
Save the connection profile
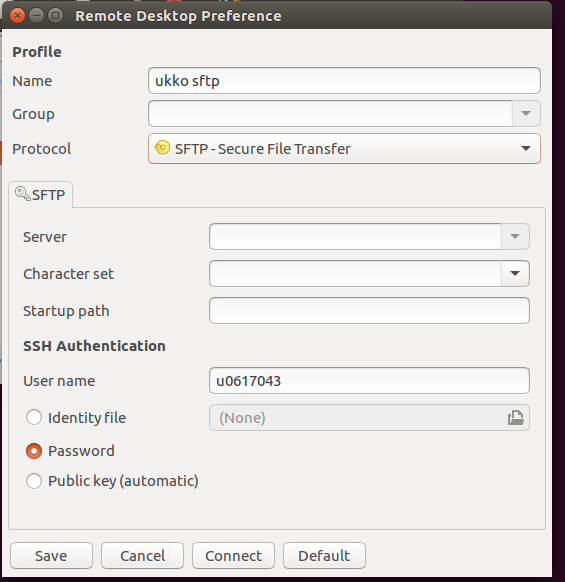[51, 556]
